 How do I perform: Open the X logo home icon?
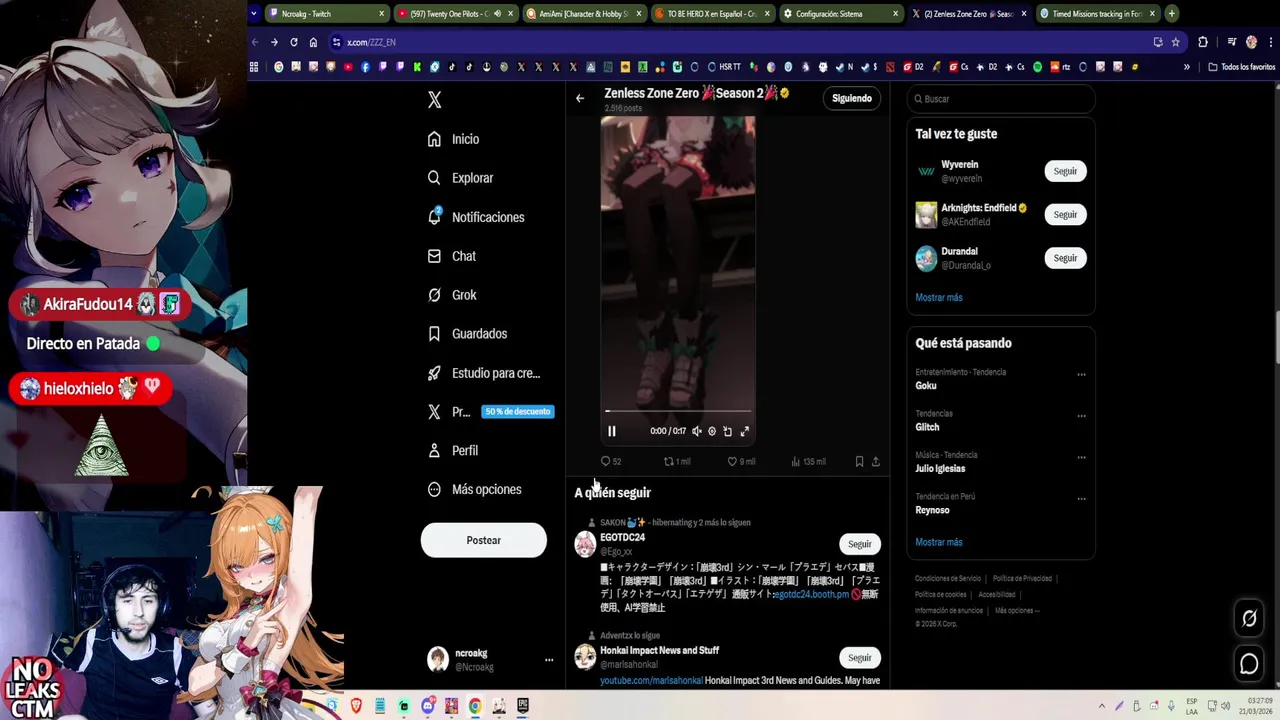click(x=434, y=100)
